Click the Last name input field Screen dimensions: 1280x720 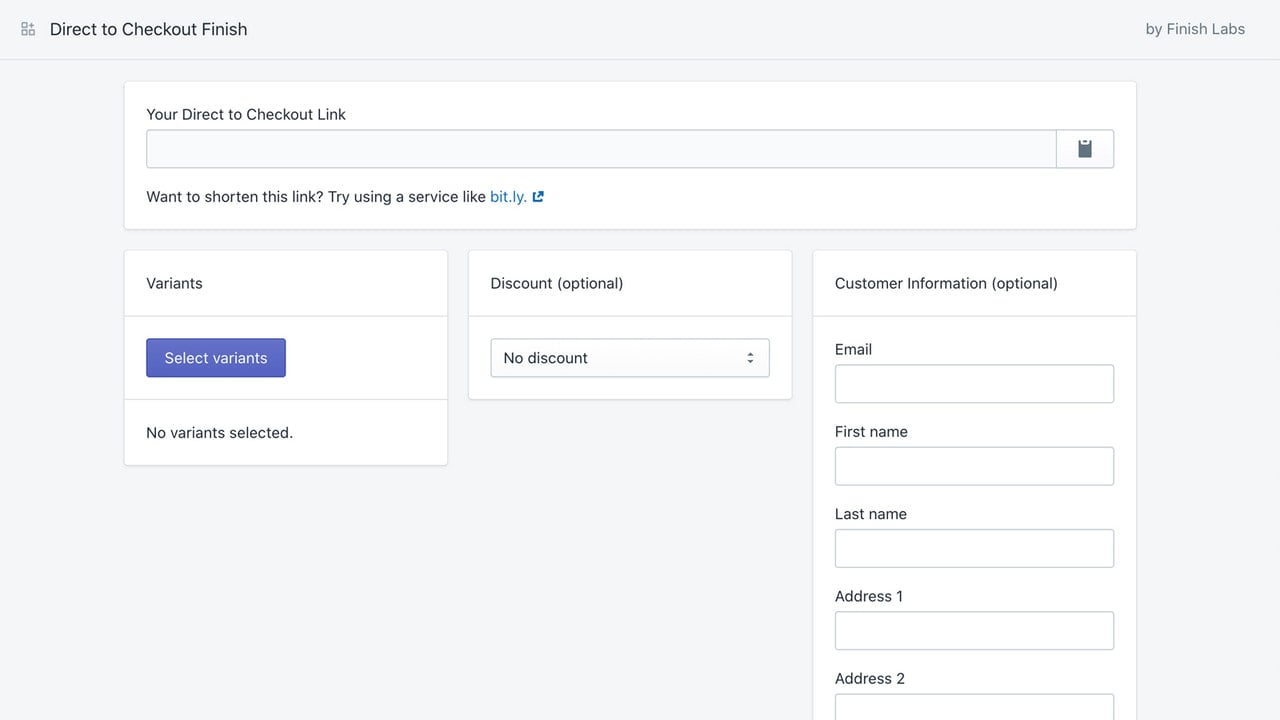pos(974,548)
